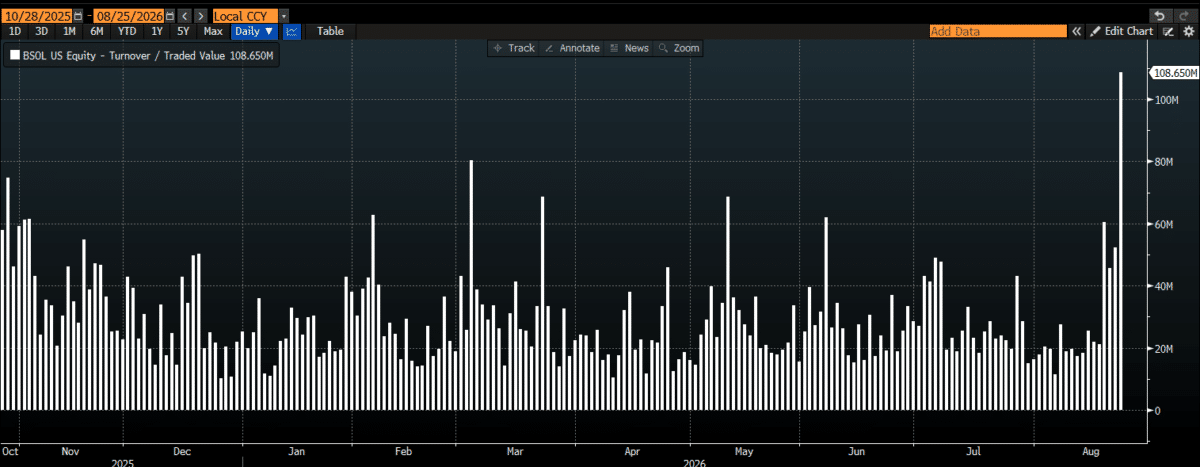The height and width of the screenshot is (467, 1200).
Task: Open the Annotate tool
Action: coord(572,48)
